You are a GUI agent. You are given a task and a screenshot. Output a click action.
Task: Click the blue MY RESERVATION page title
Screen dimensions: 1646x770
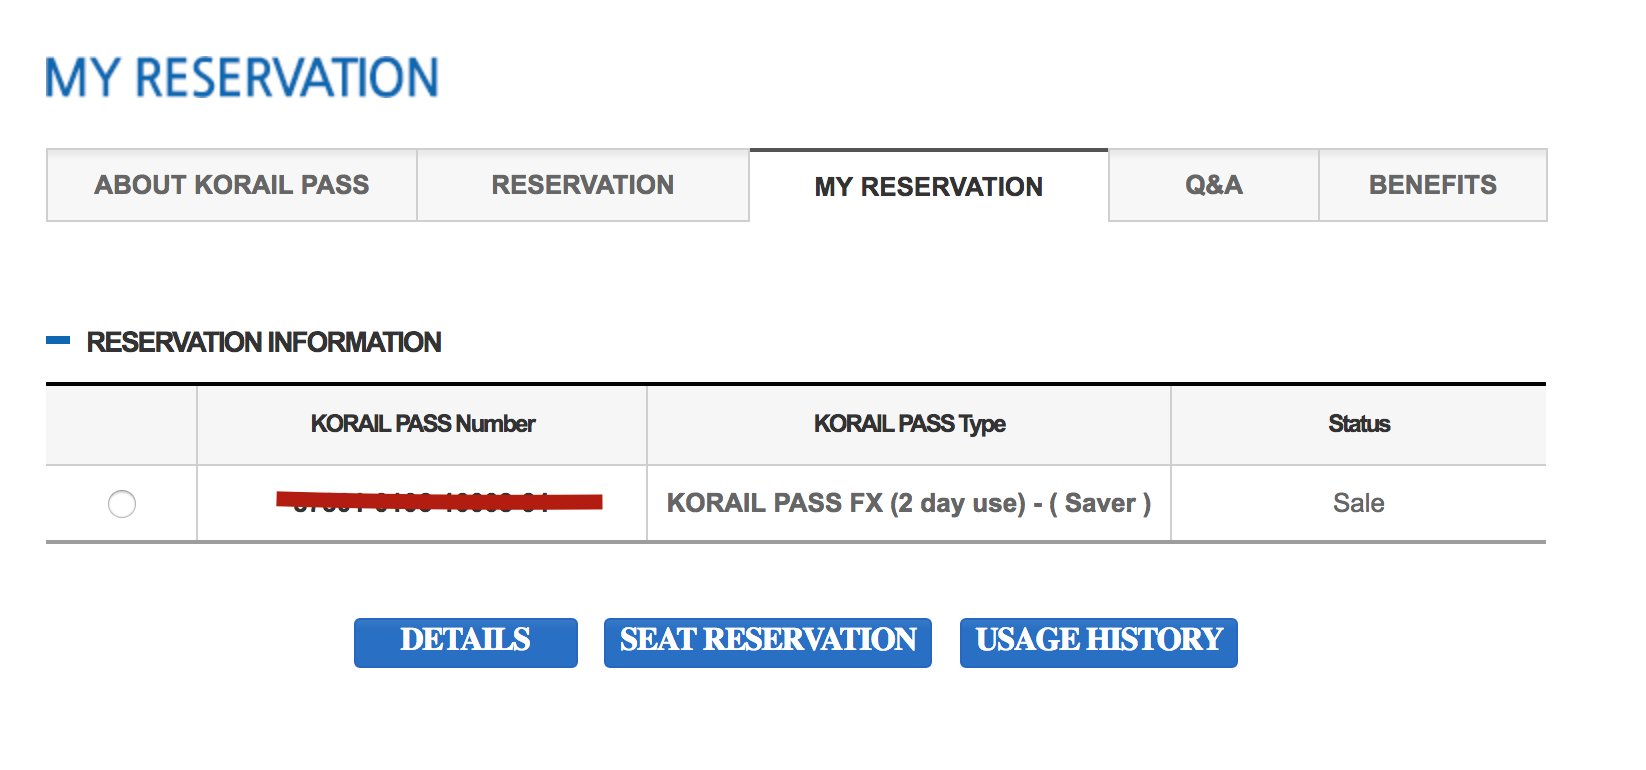coord(242,78)
